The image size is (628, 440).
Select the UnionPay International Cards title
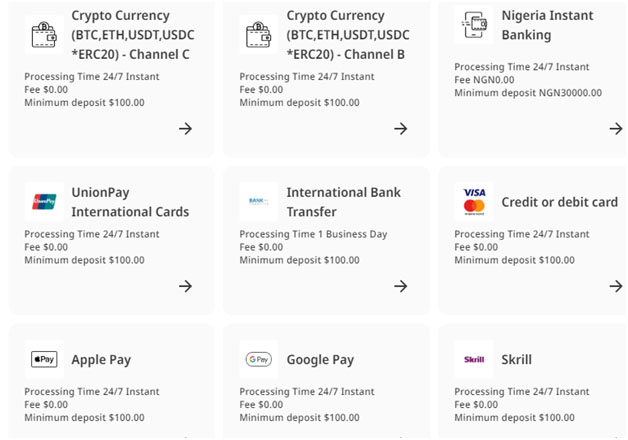[130, 202]
